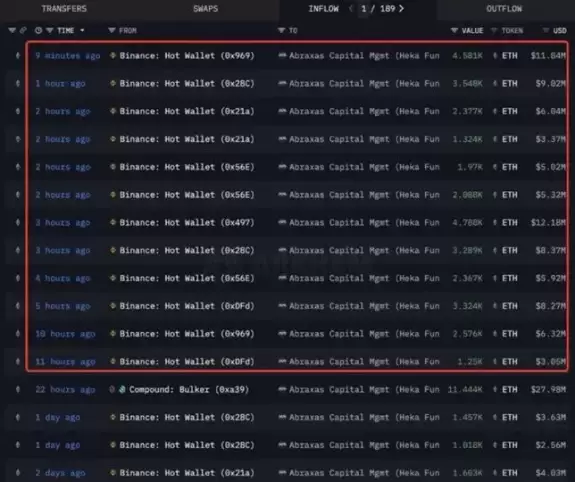The width and height of the screenshot is (575, 482).
Task: Click the Compound icon in 22 hours ago row
Action: [122, 389]
